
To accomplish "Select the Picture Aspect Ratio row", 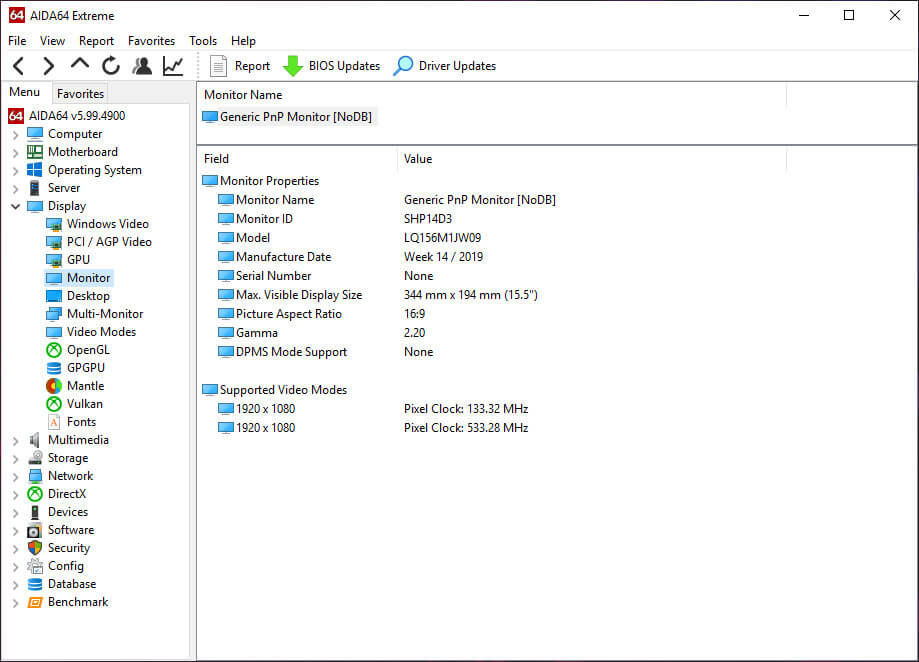I will [387, 314].
